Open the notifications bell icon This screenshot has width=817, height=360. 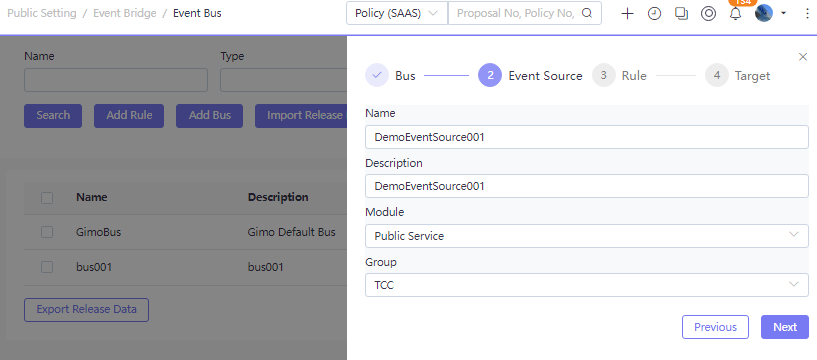(735, 14)
